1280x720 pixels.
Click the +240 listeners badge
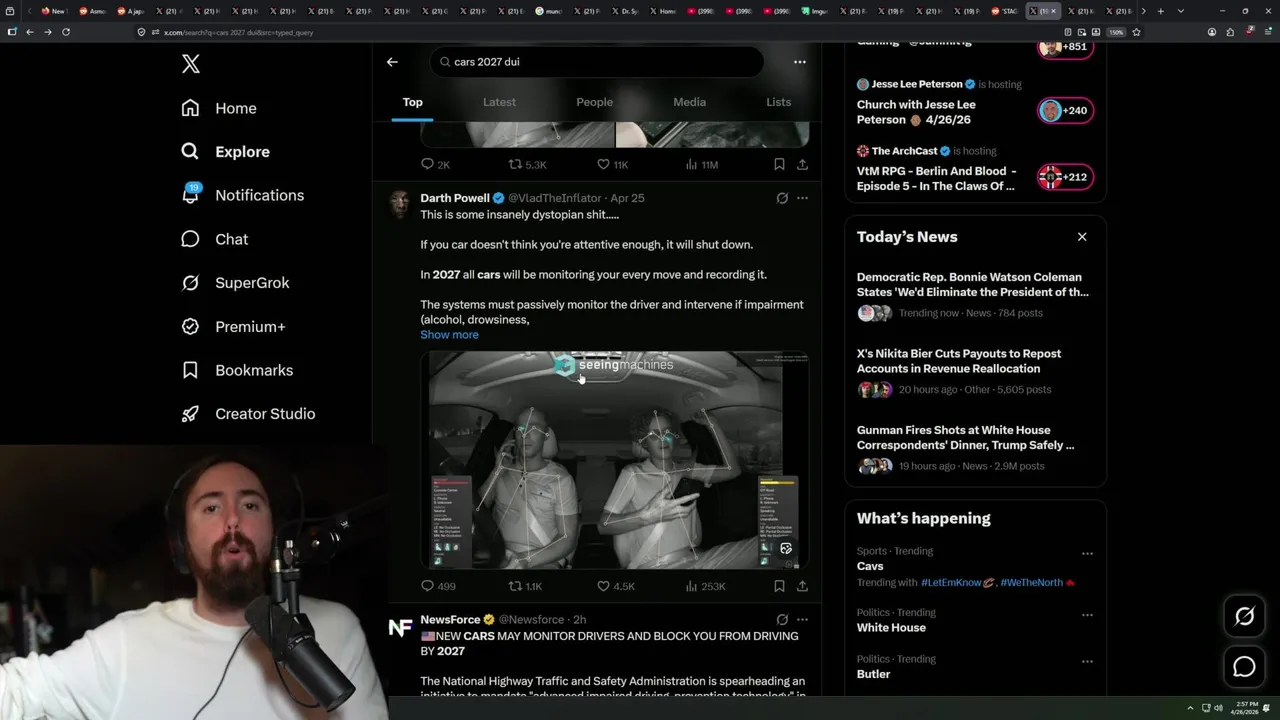(x=1065, y=111)
